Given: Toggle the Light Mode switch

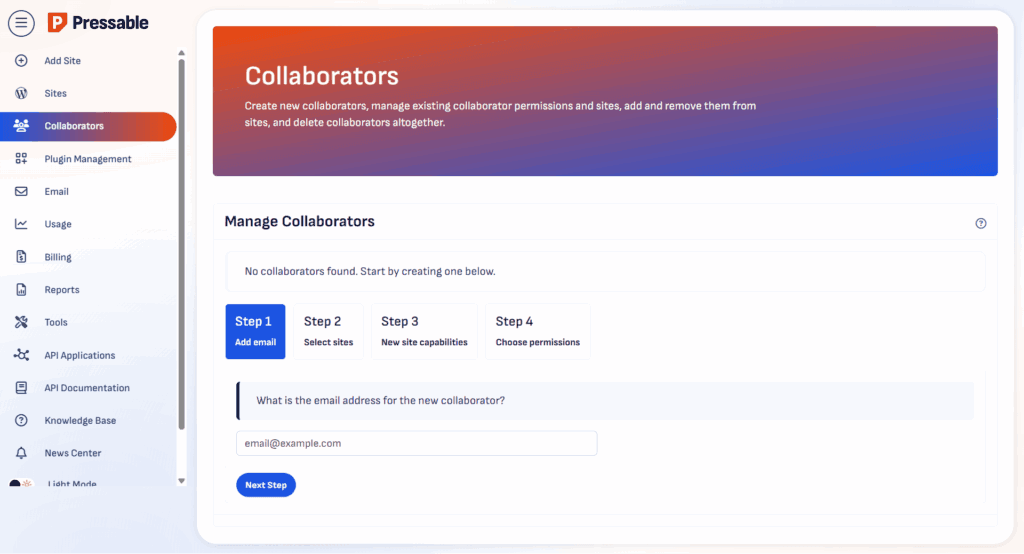Looking at the screenshot, I should pyautogui.click(x=21, y=484).
